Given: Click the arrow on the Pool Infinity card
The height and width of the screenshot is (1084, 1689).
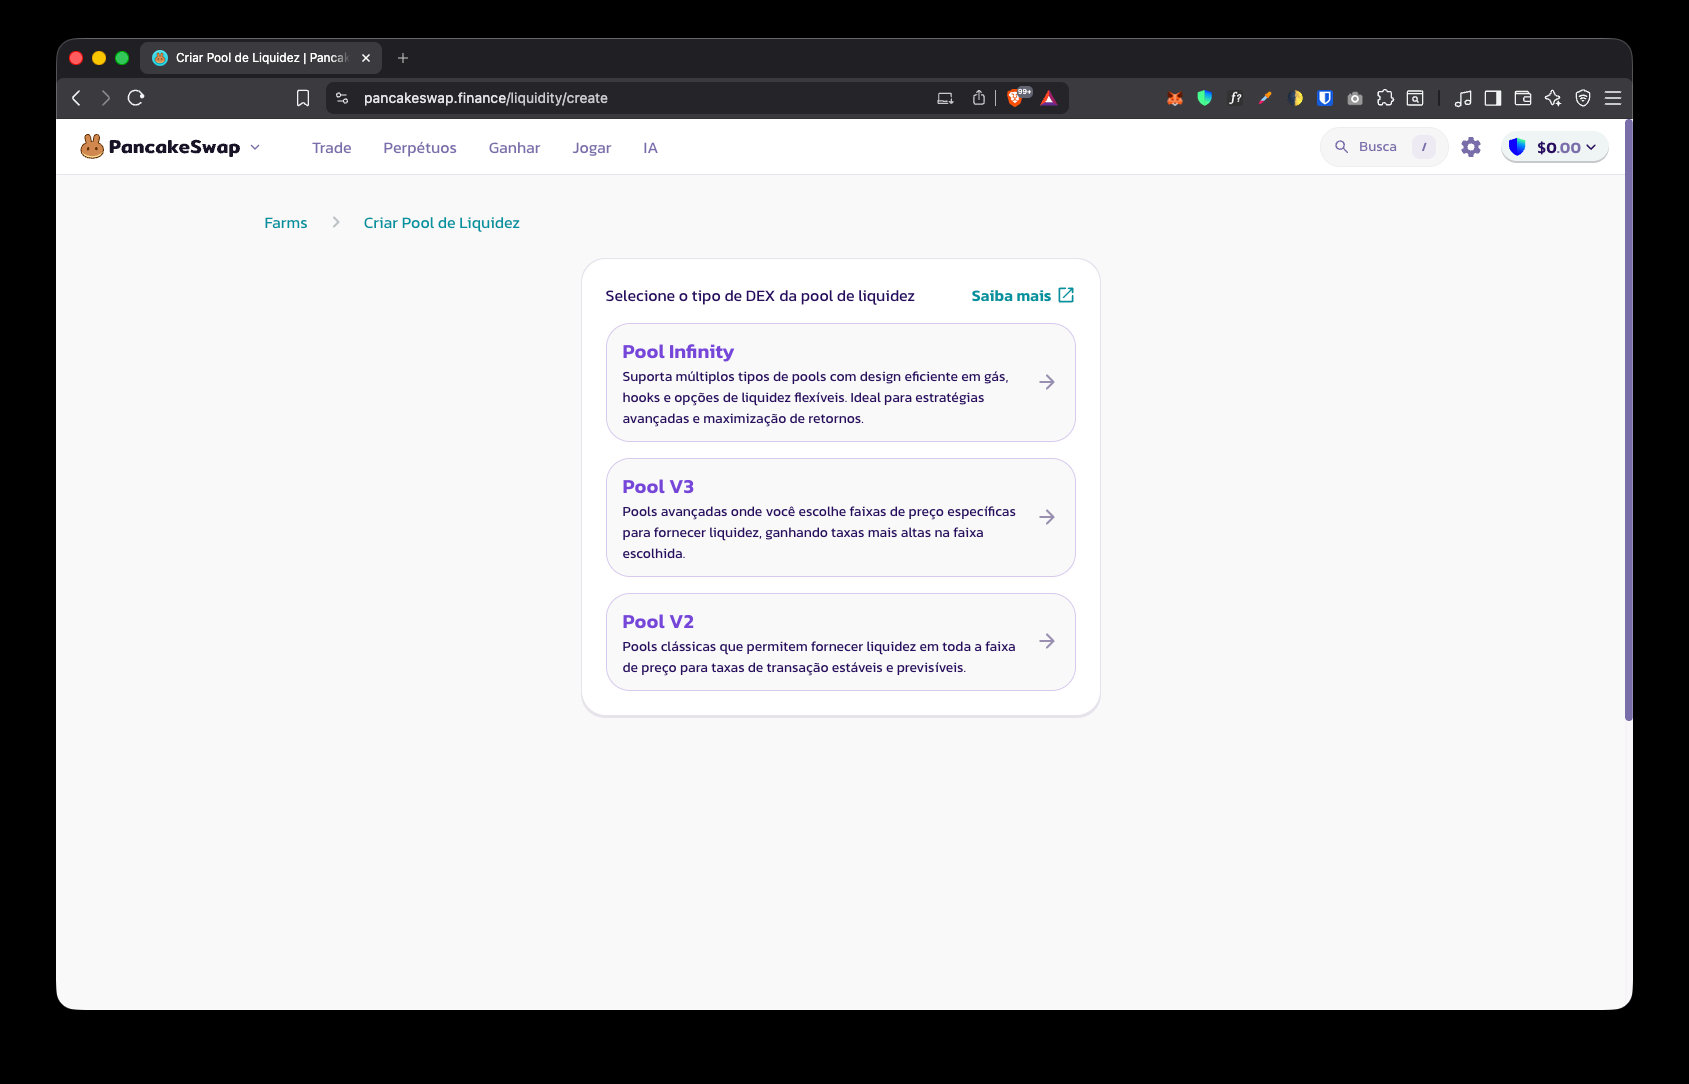Looking at the screenshot, I should click(x=1047, y=382).
